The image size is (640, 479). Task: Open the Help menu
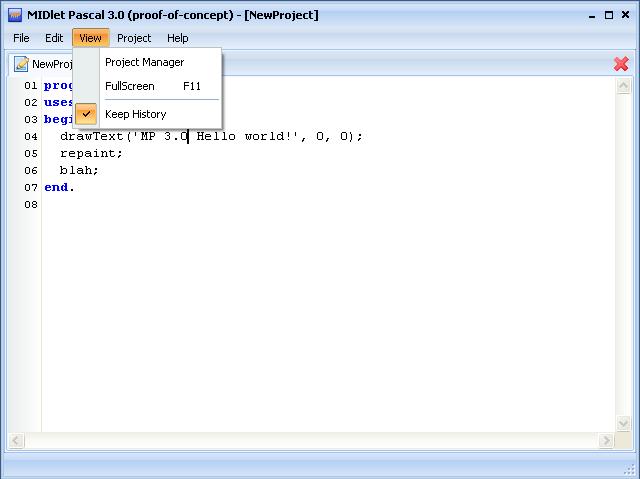[x=177, y=38]
